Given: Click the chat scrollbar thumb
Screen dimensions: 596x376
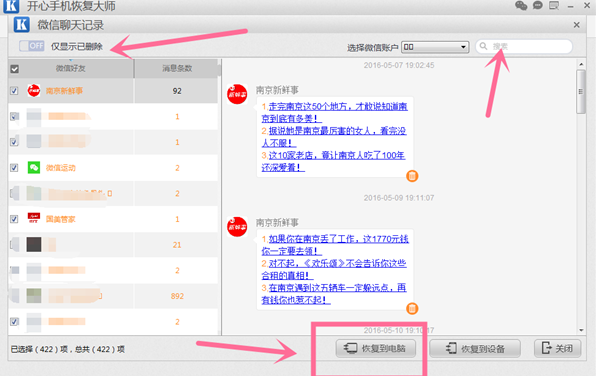Looking at the screenshot, I should coord(581,92).
